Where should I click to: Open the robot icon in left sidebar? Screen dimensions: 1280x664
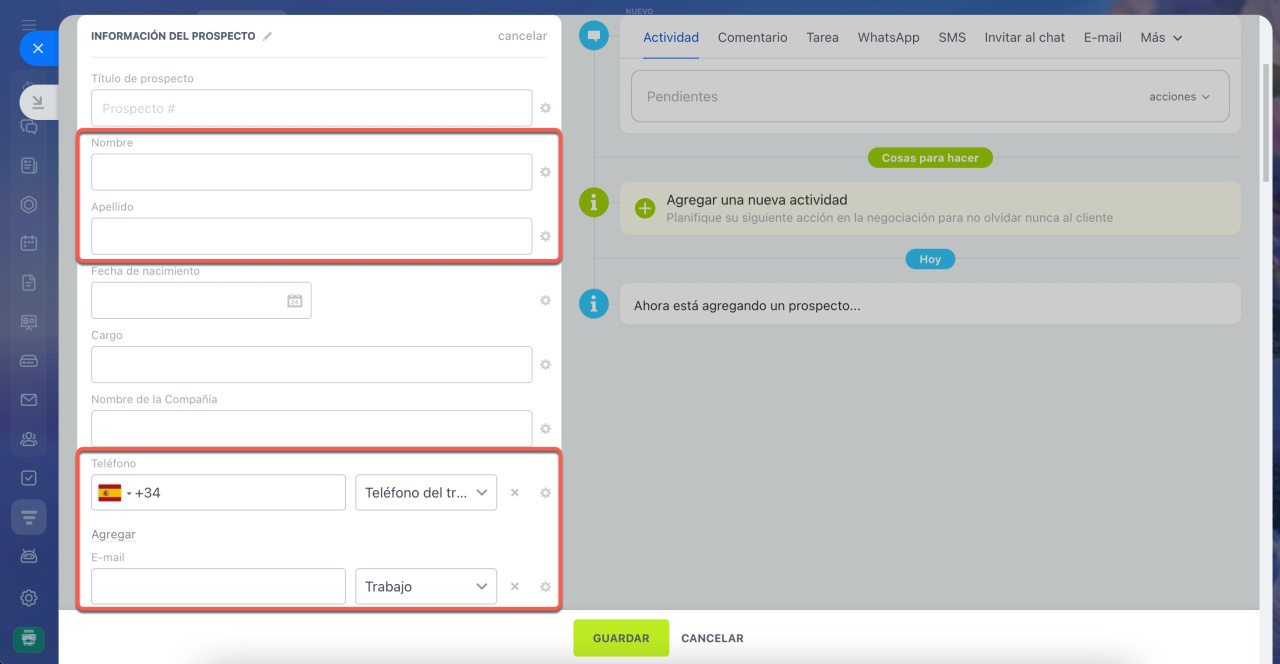tap(29, 556)
